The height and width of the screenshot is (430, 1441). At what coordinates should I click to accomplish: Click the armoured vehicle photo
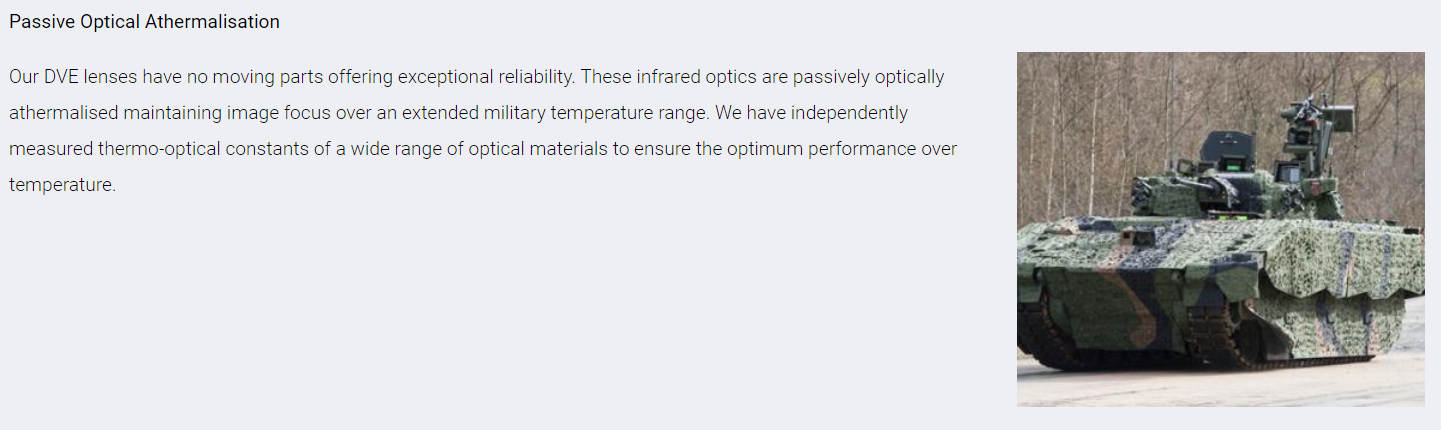point(1220,229)
